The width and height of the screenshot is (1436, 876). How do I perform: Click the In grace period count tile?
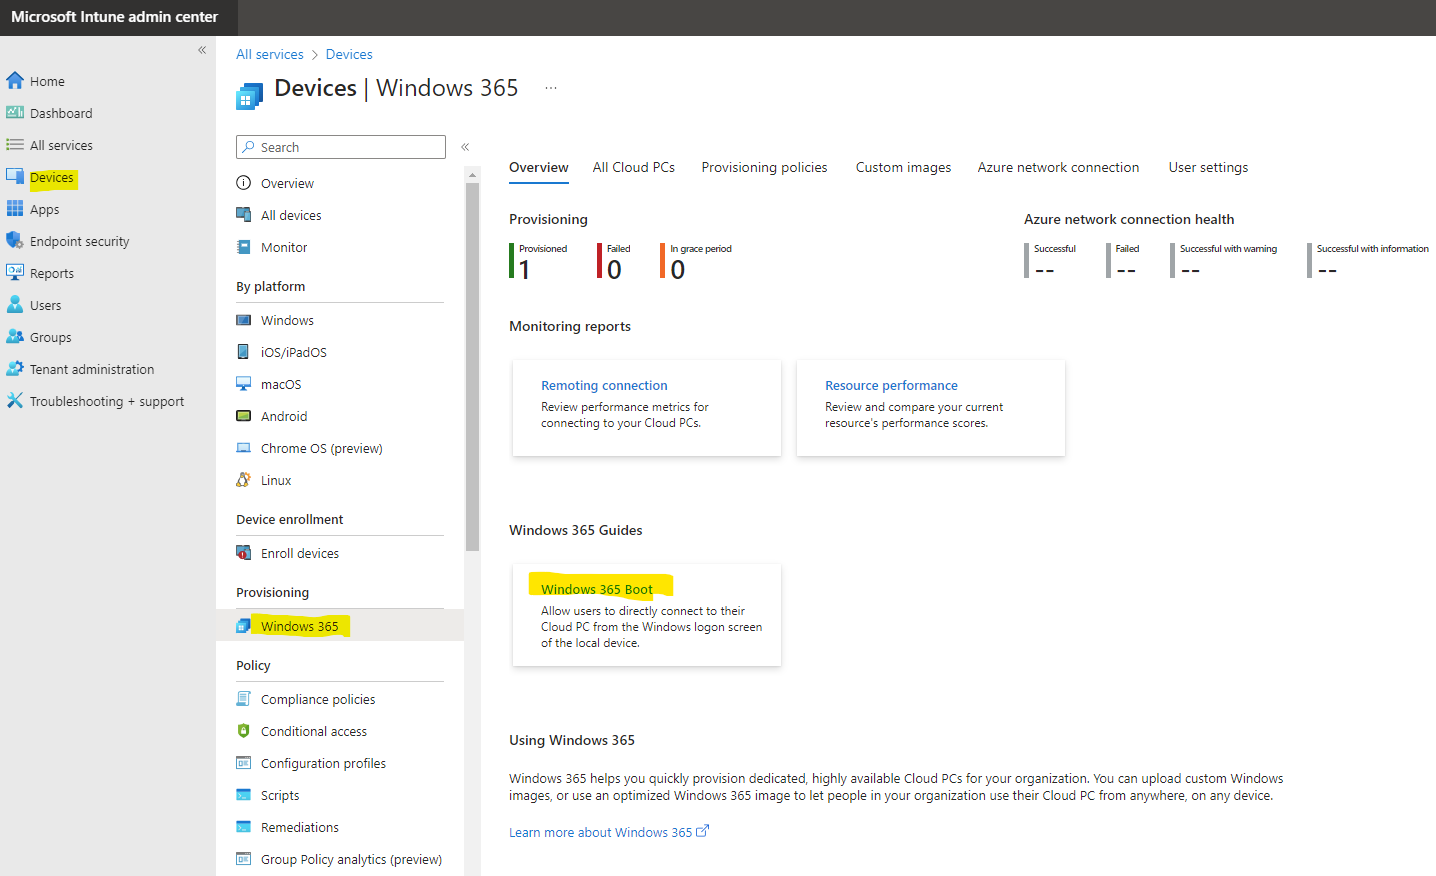pyautogui.click(x=697, y=261)
